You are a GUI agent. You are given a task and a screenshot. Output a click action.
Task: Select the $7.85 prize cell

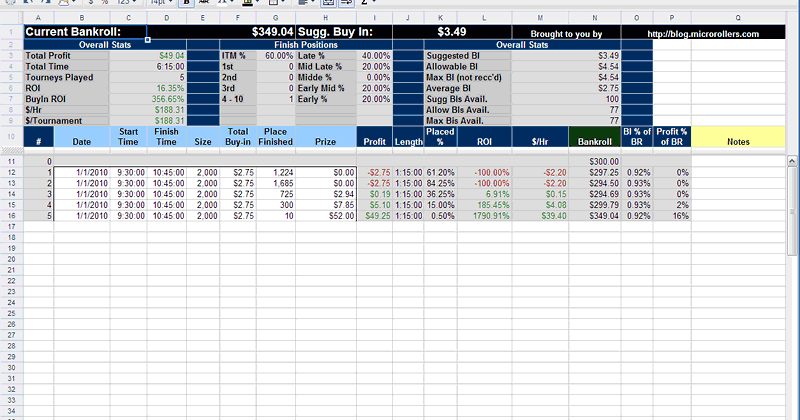326,205
